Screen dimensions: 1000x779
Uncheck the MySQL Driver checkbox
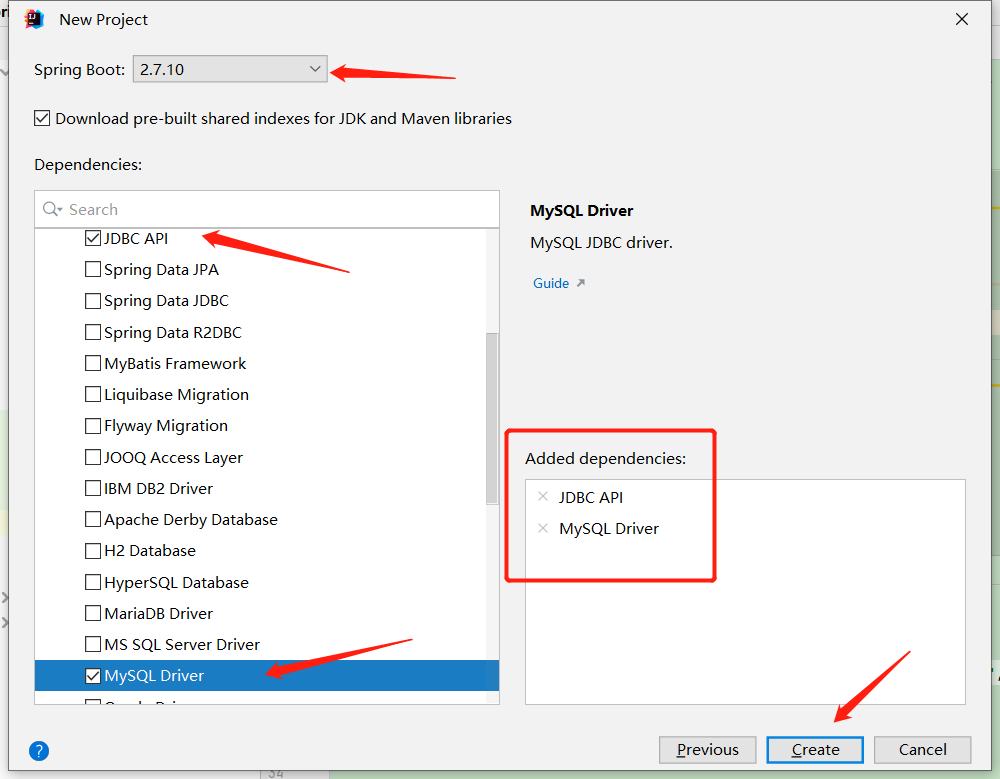pyautogui.click(x=93, y=676)
